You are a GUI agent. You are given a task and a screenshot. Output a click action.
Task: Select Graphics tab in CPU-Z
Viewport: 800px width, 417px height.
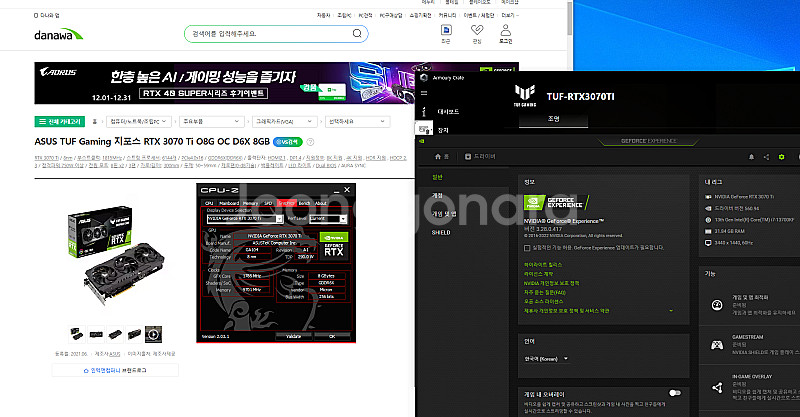[286, 203]
